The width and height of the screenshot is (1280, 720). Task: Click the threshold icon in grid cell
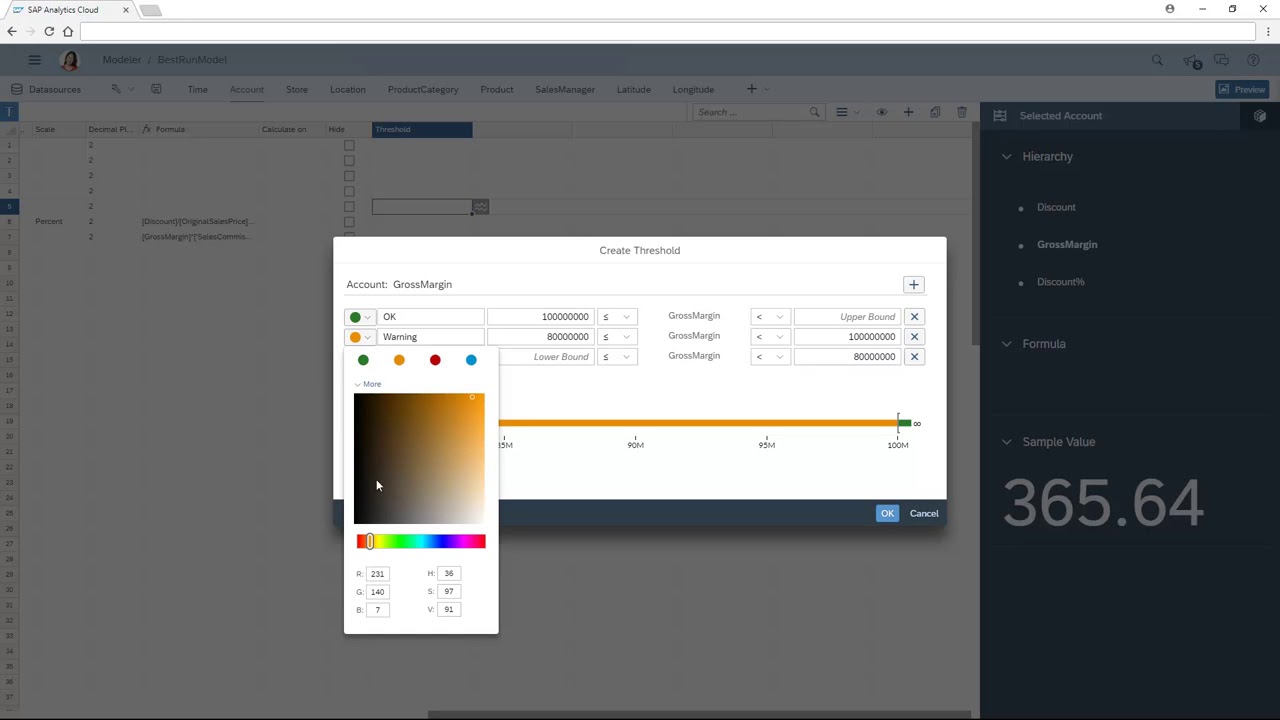481,207
